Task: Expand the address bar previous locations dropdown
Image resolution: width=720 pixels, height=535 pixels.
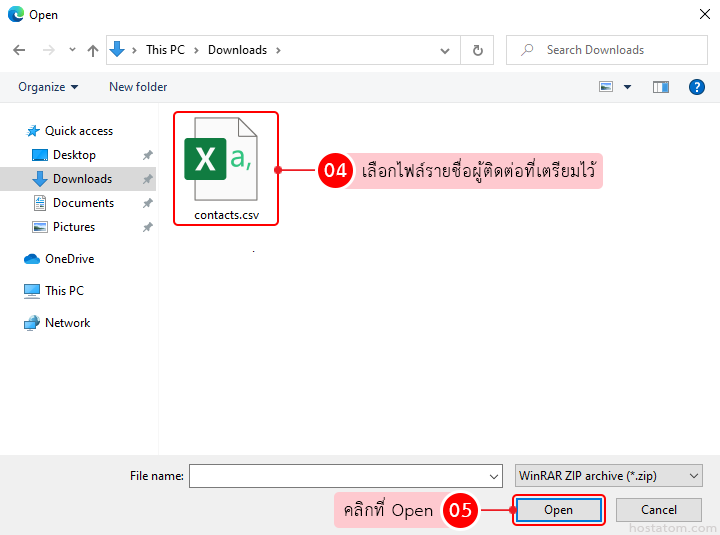Action: tap(446, 50)
